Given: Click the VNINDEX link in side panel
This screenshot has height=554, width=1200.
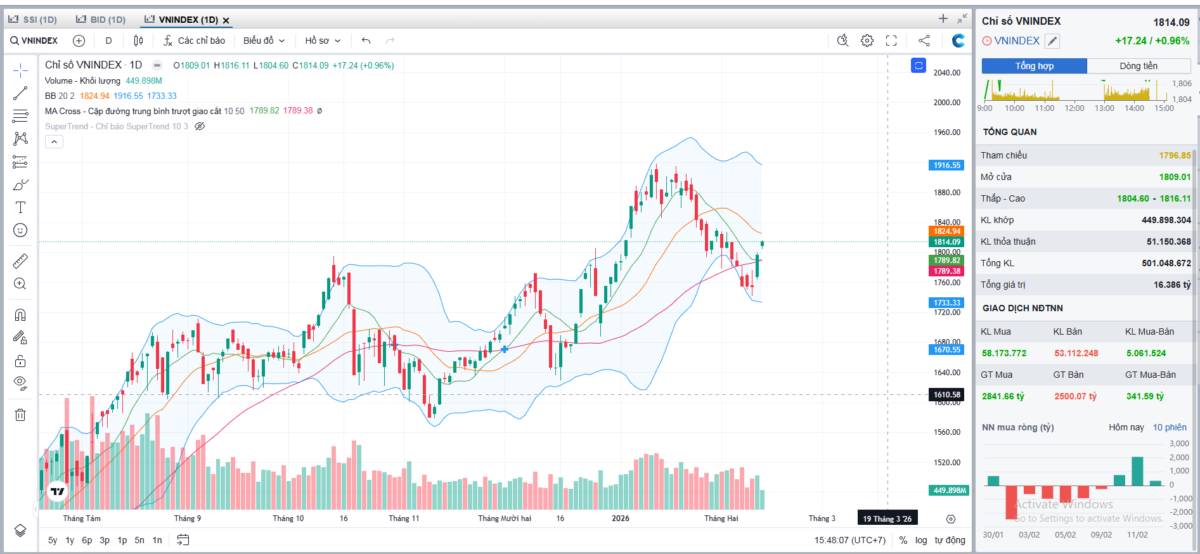Looking at the screenshot, I should 1017,41.
